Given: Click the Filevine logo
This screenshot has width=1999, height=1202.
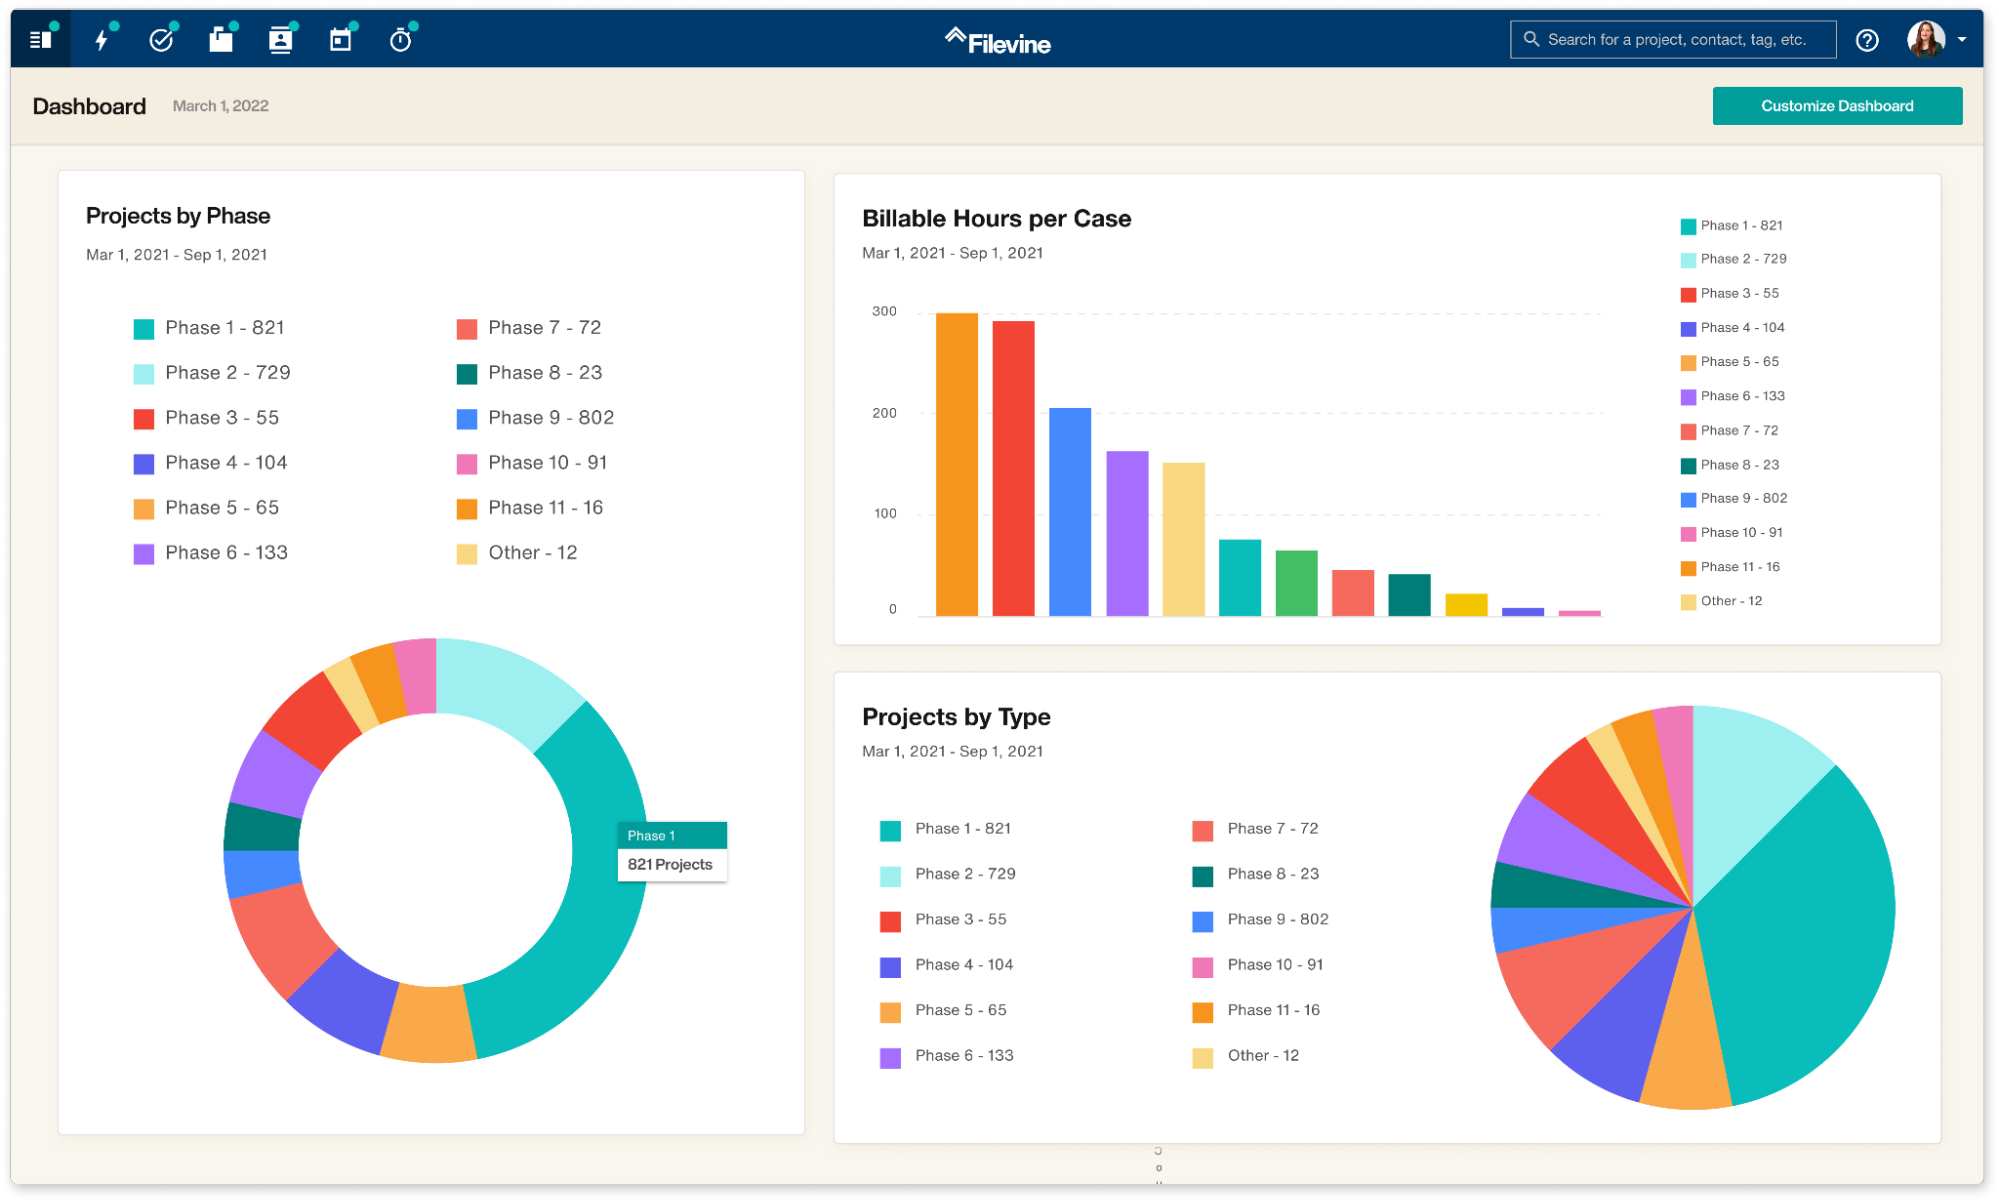Looking at the screenshot, I should (x=997, y=41).
